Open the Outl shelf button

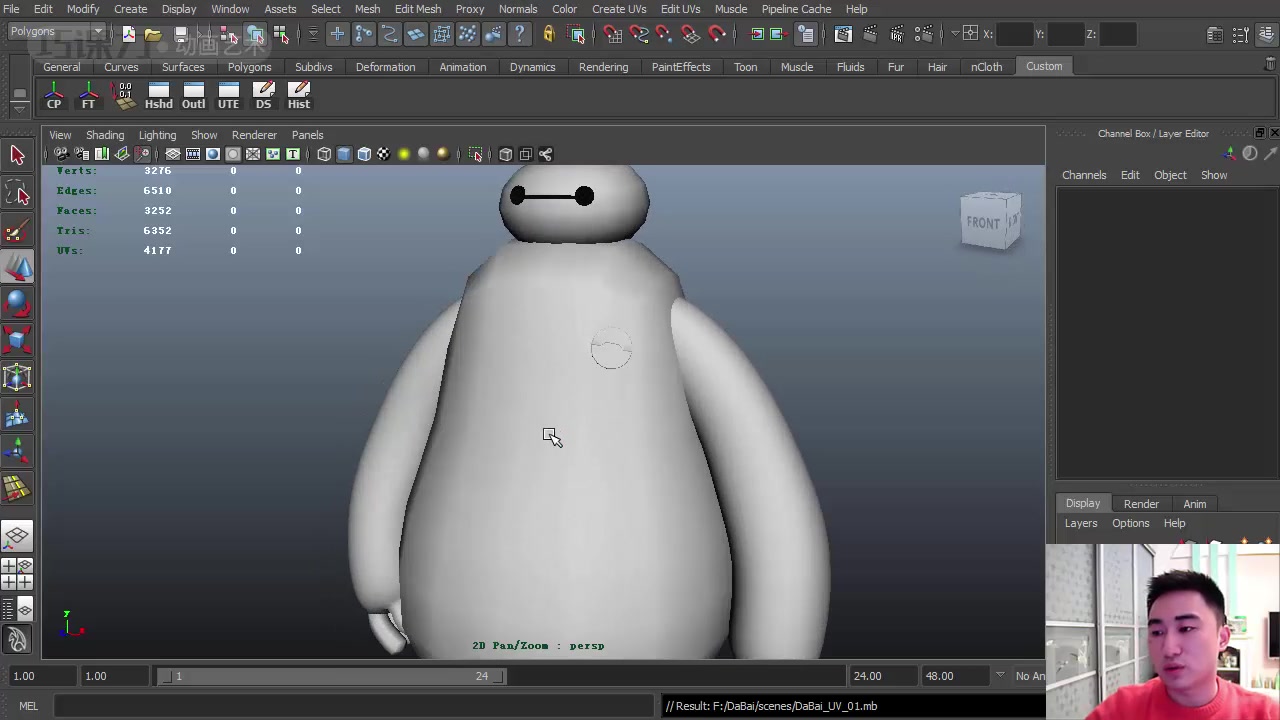(x=193, y=96)
